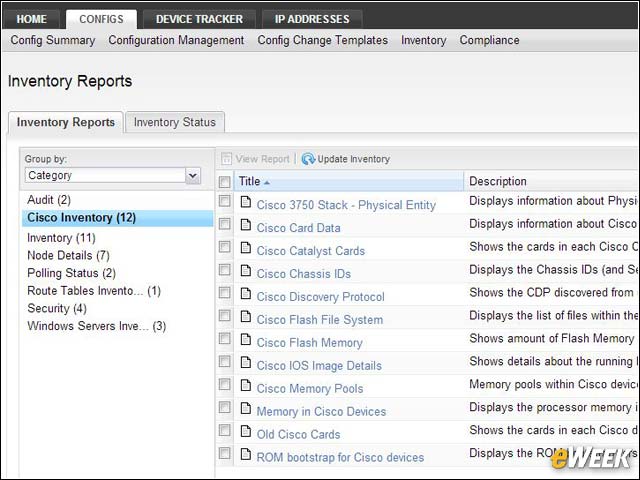Open ROM bootstrap for Cisco devices report
The image size is (640, 480).
coord(340,457)
